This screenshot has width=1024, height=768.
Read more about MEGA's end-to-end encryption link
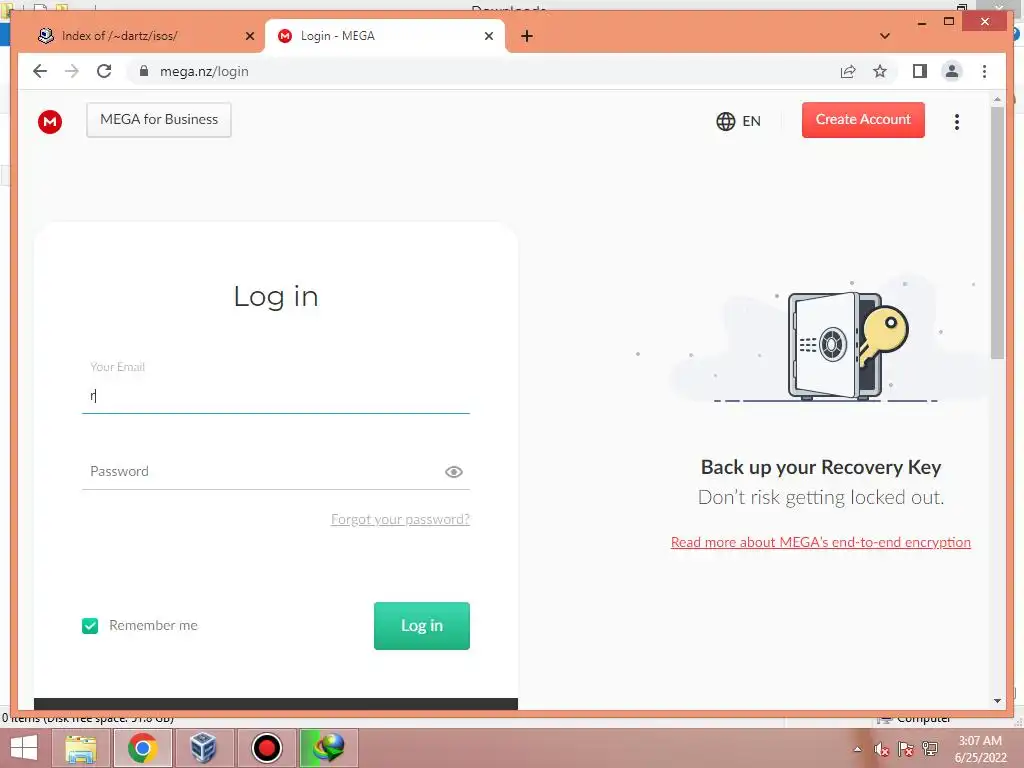[x=820, y=542]
